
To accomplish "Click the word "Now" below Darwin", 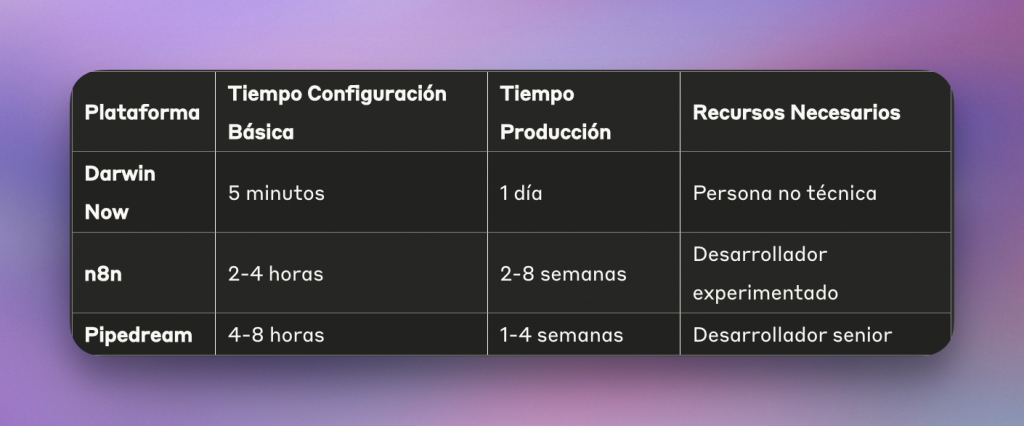I will coord(107,212).
